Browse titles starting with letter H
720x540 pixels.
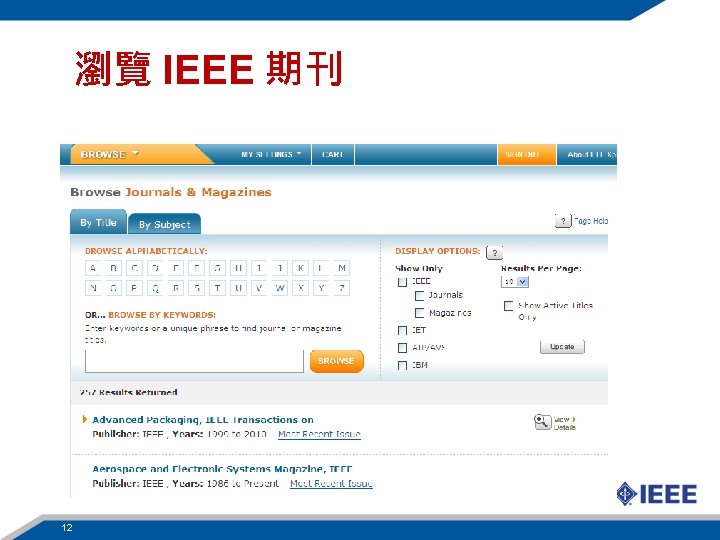click(238, 268)
